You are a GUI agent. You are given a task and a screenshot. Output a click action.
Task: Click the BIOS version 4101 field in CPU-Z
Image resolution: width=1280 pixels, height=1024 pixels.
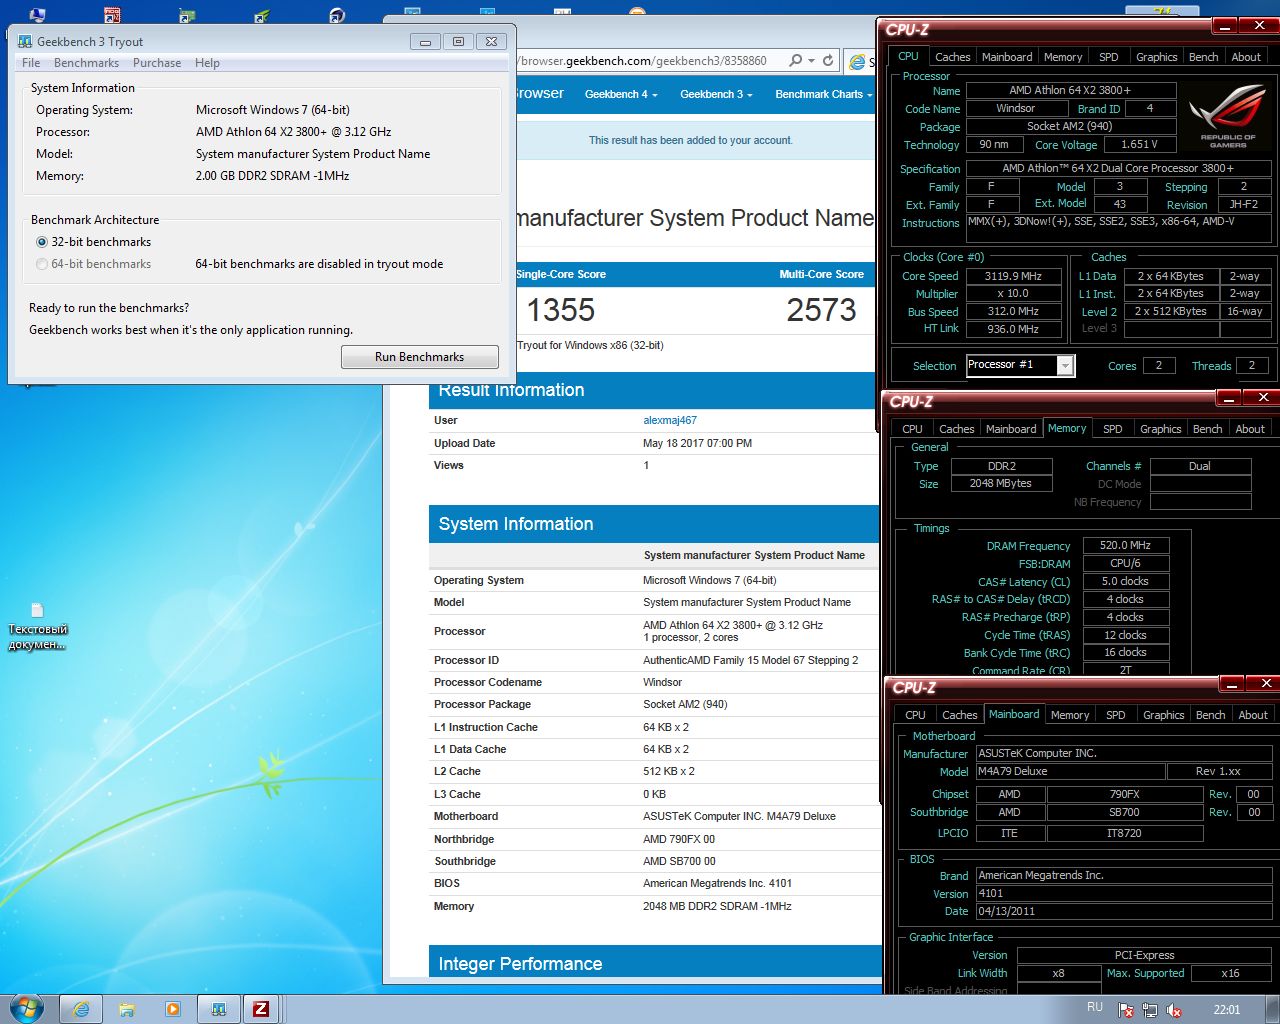coord(1123,894)
